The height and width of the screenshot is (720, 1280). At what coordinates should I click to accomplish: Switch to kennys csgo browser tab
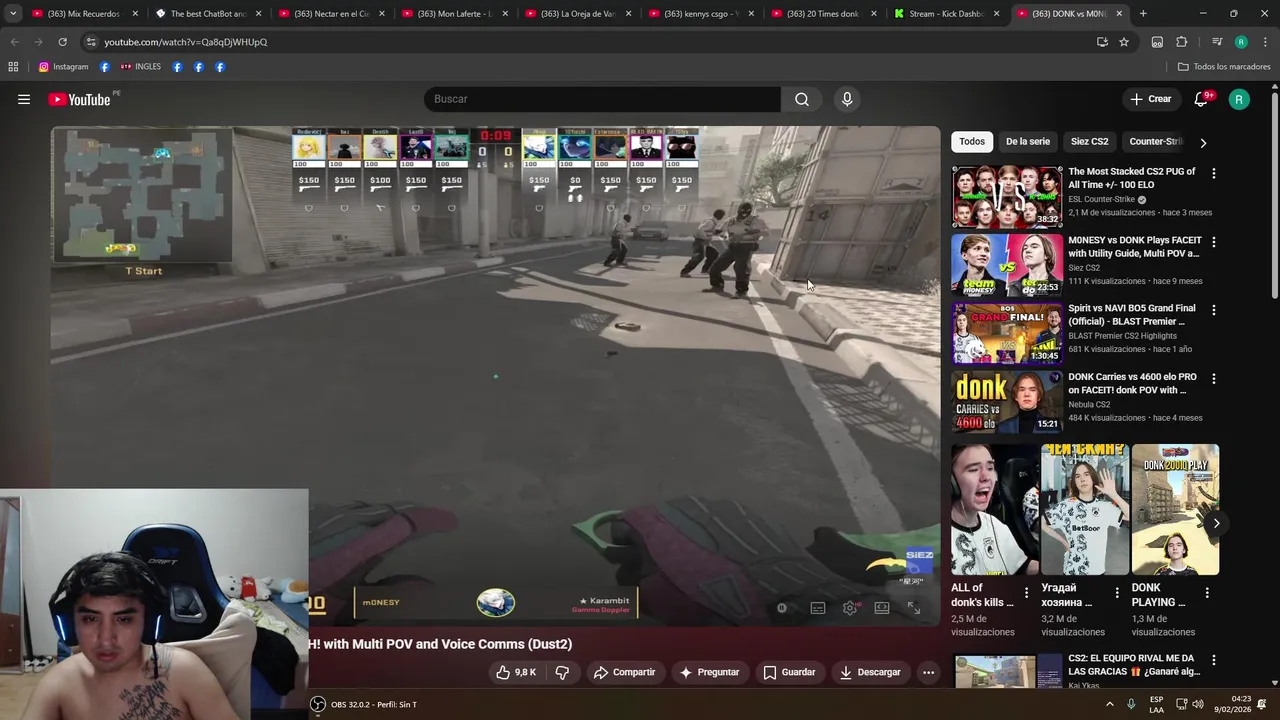pos(701,14)
